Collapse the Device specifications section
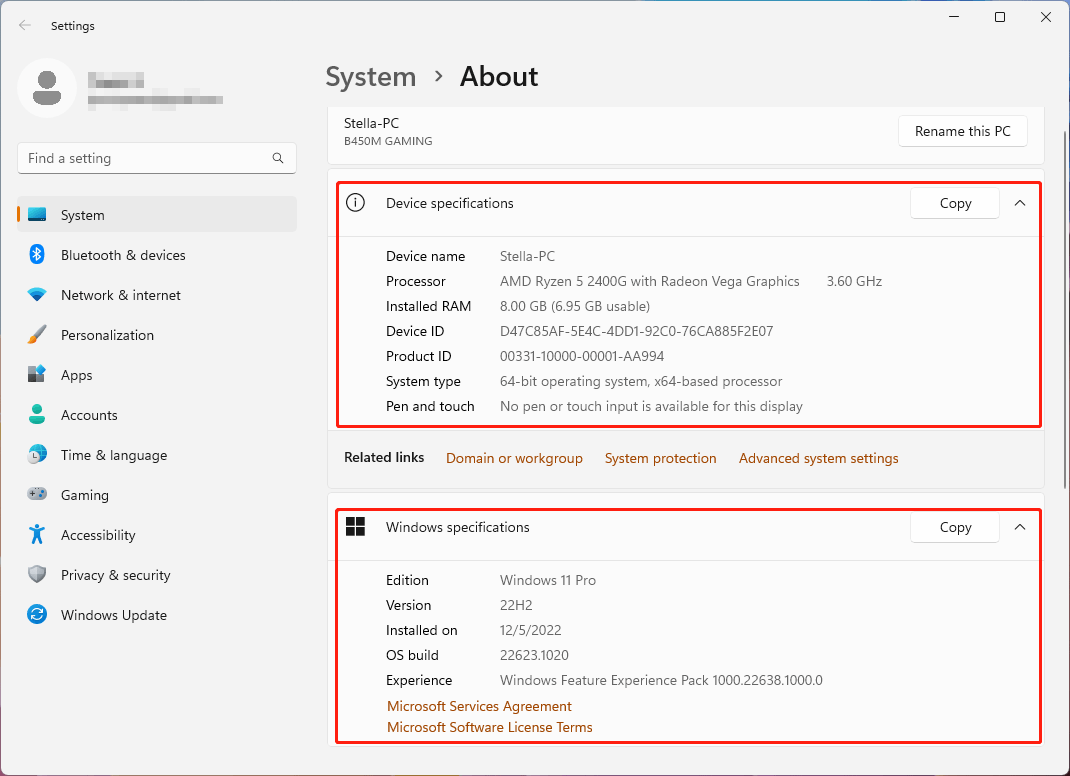Image resolution: width=1070 pixels, height=776 pixels. [1019, 203]
